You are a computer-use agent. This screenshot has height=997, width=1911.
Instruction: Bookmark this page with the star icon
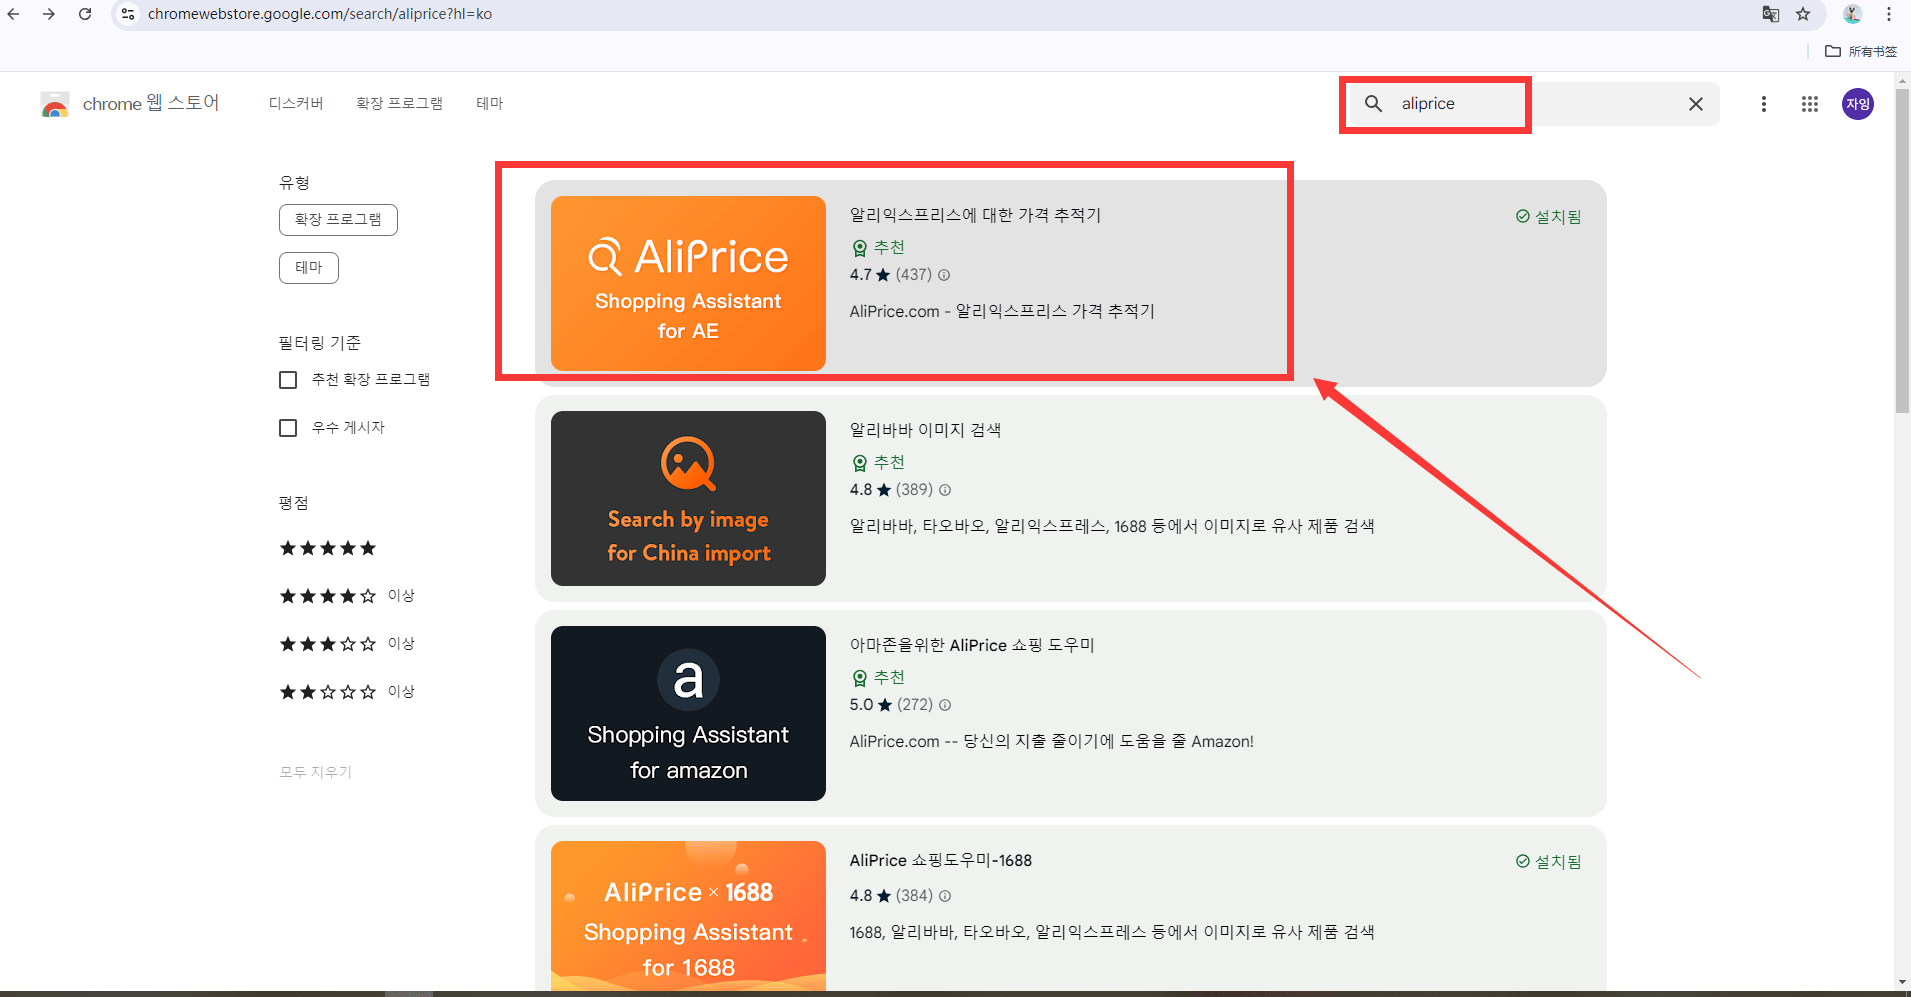point(1803,14)
